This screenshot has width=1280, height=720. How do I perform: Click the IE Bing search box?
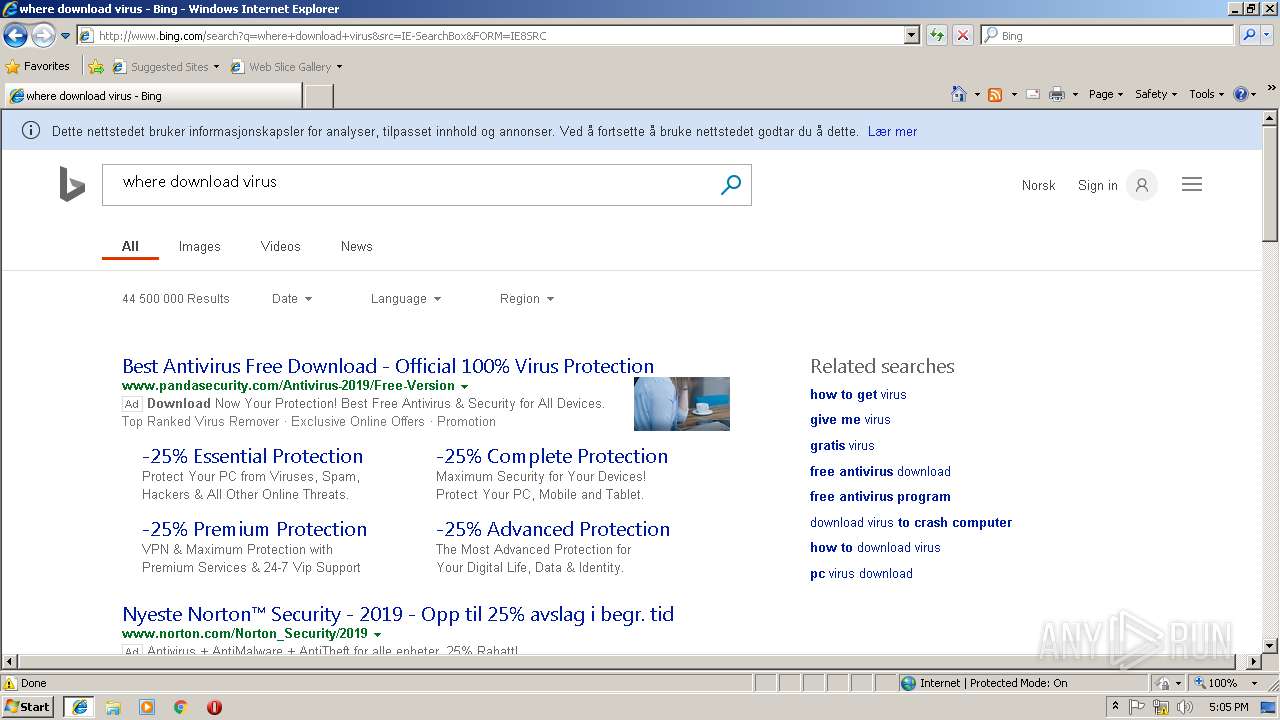click(x=1108, y=35)
